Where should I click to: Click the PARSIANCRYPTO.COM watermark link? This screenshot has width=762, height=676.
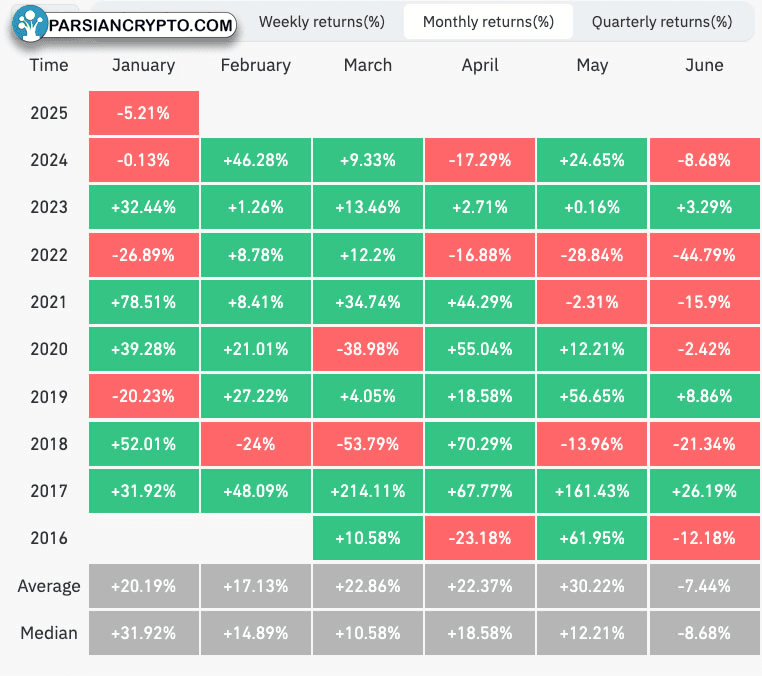click(x=141, y=25)
